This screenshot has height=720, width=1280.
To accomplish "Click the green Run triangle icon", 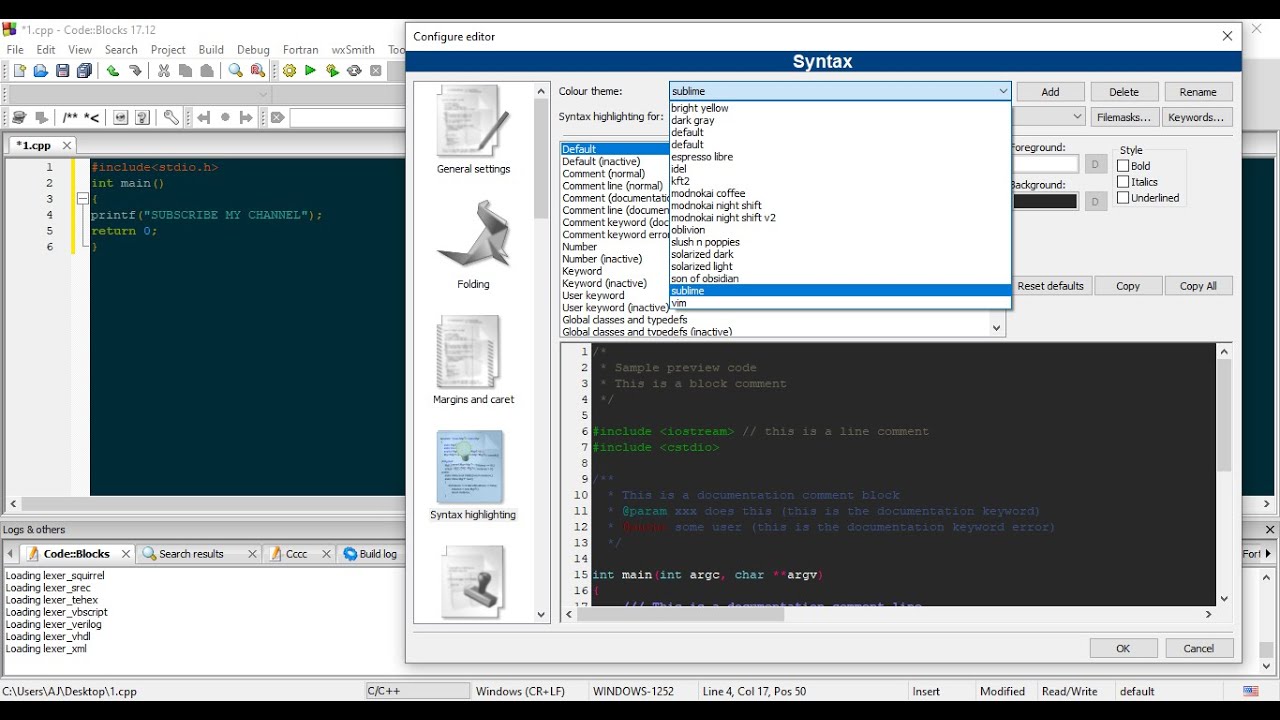I will (310, 71).
